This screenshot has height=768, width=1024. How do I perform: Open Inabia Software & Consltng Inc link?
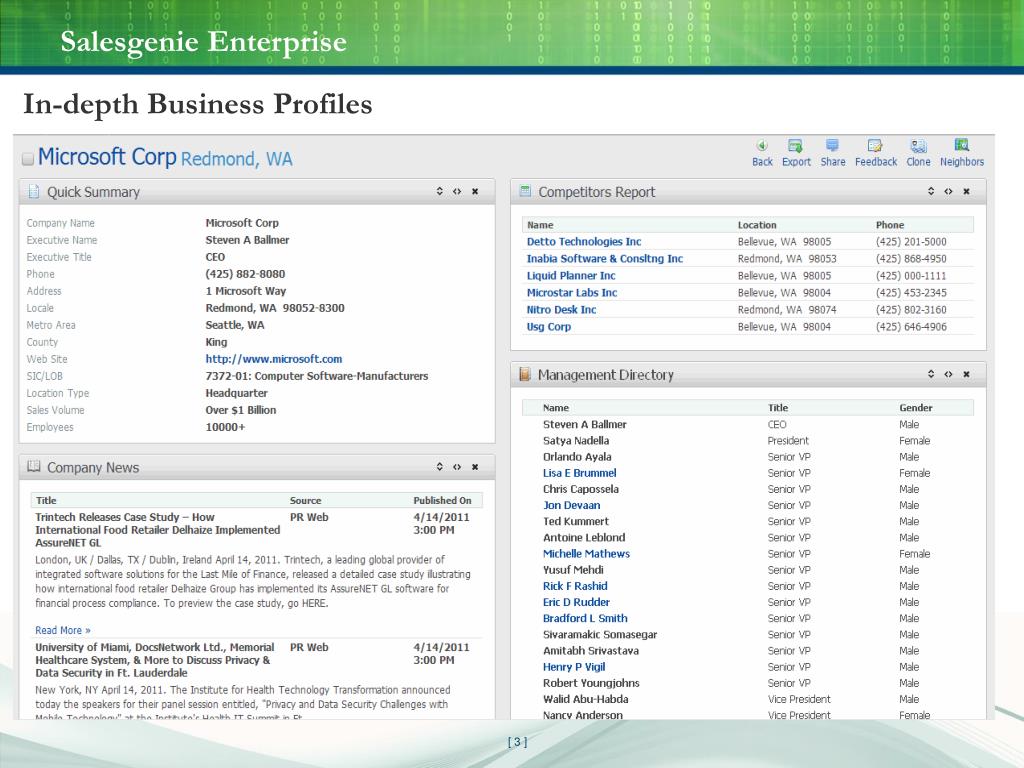pyautogui.click(x=605, y=259)
